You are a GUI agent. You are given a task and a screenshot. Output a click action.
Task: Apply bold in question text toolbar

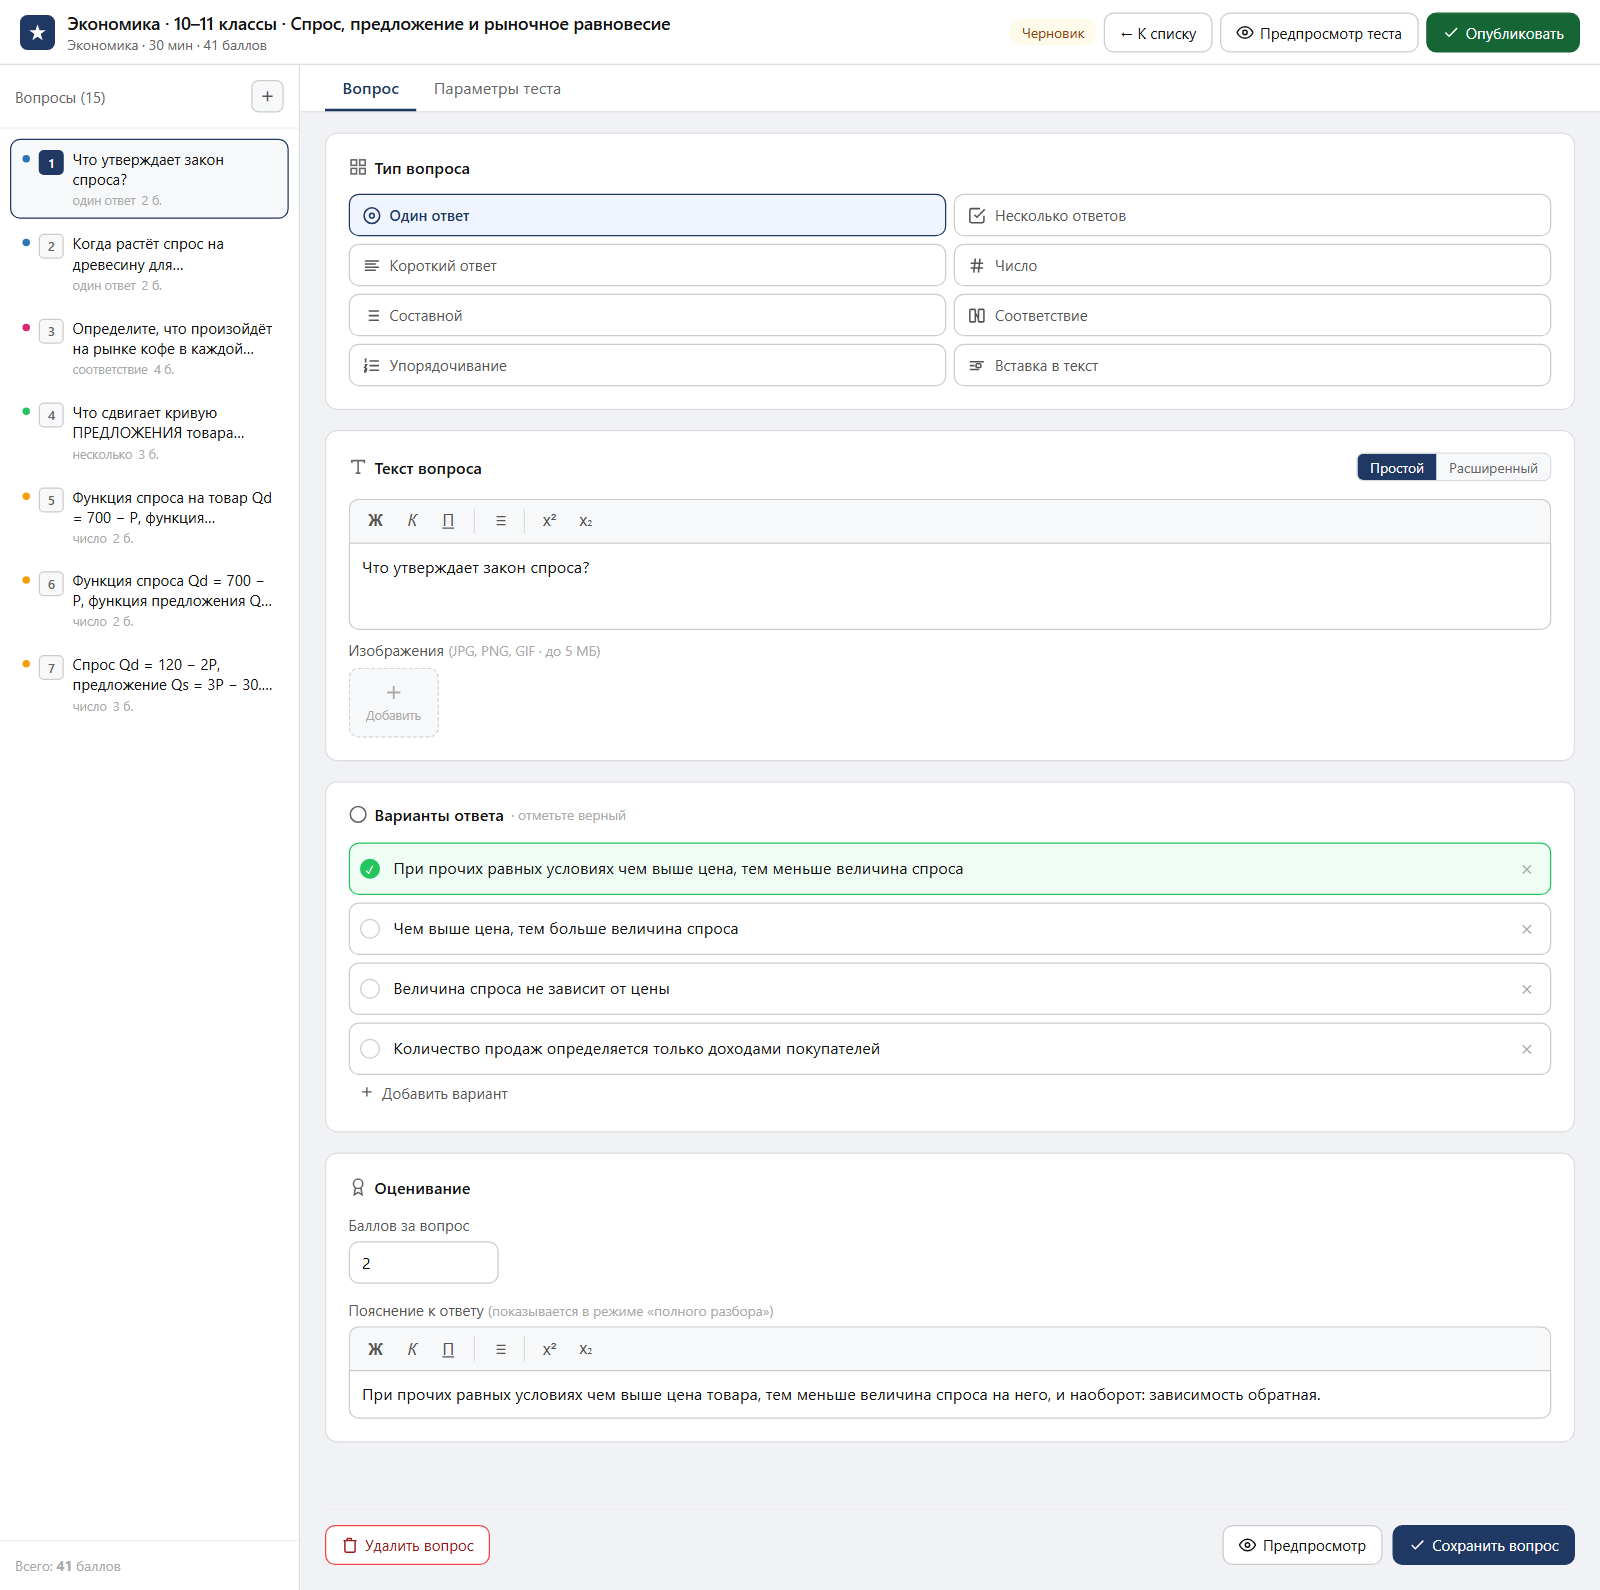(x=375, y=521)
